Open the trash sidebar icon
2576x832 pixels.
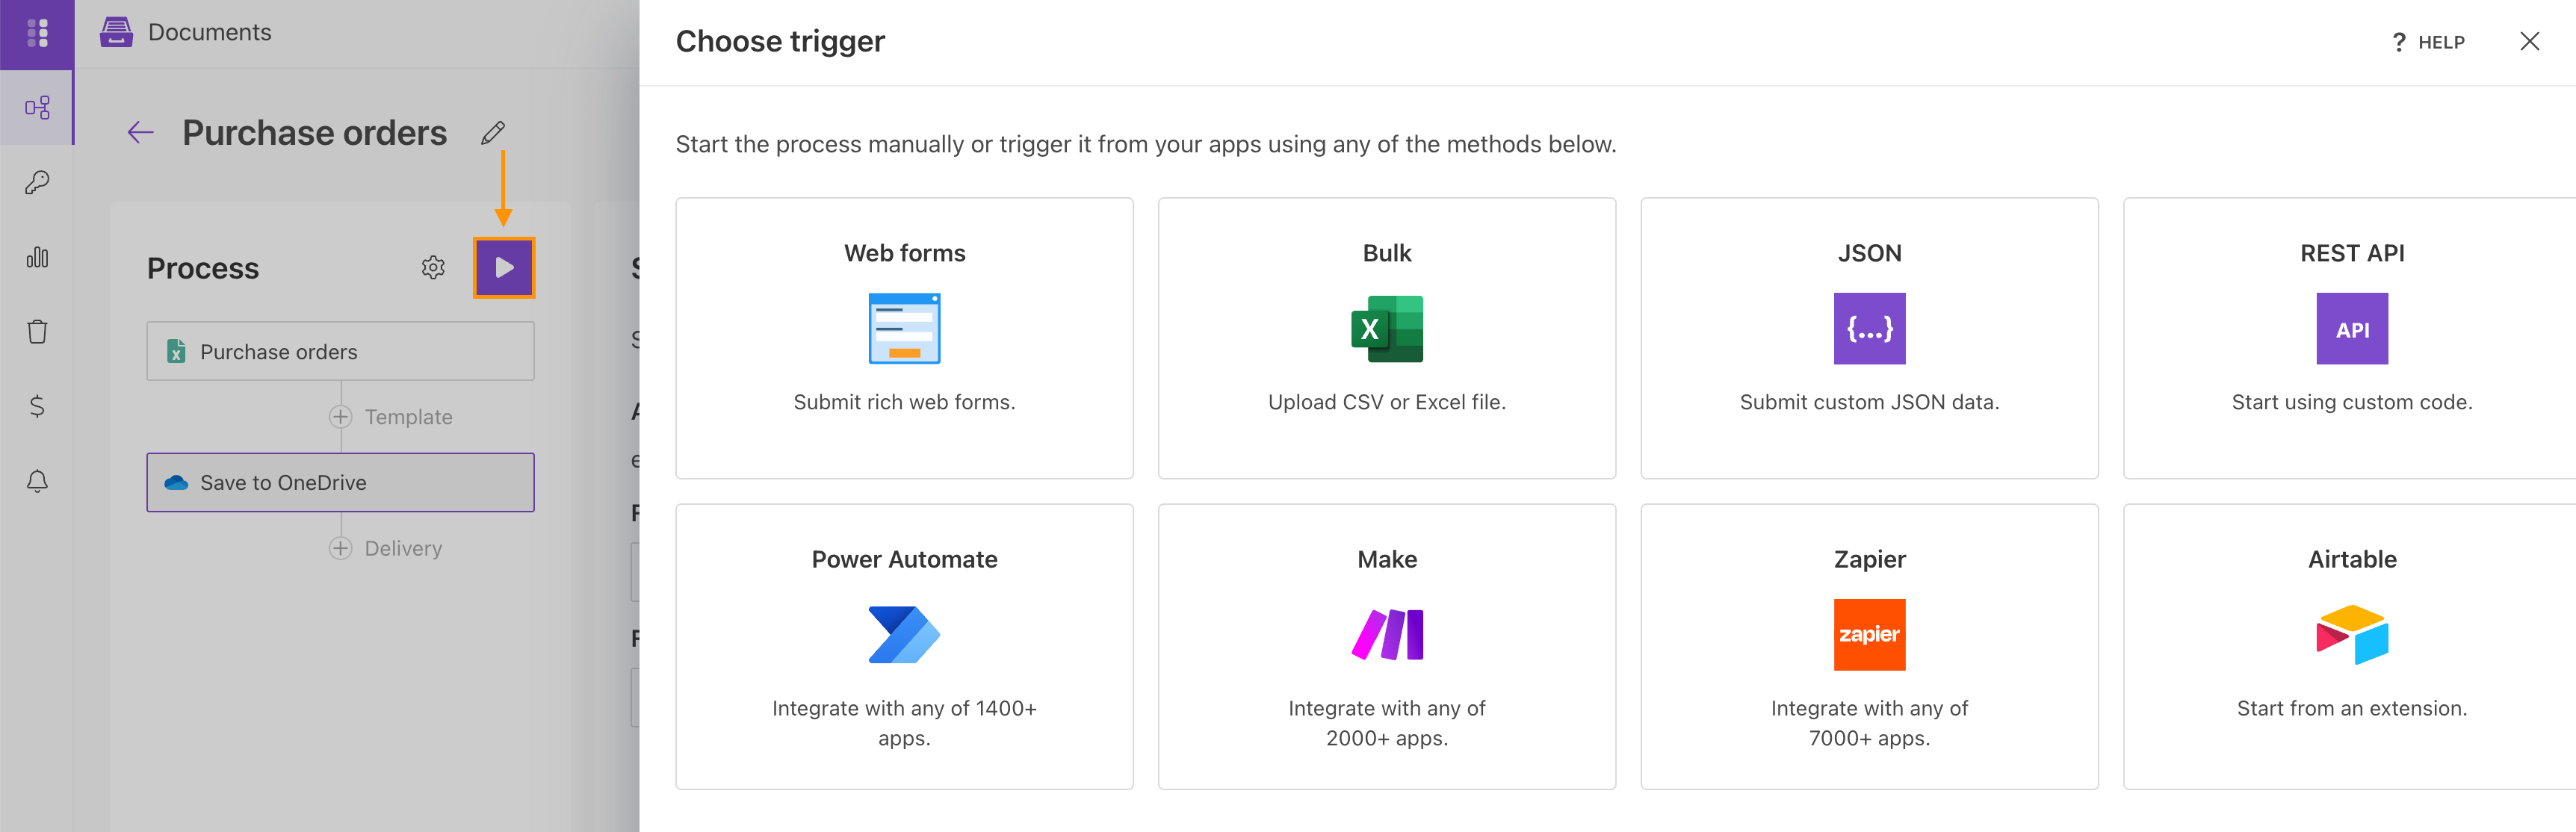[x=37, y=331]
